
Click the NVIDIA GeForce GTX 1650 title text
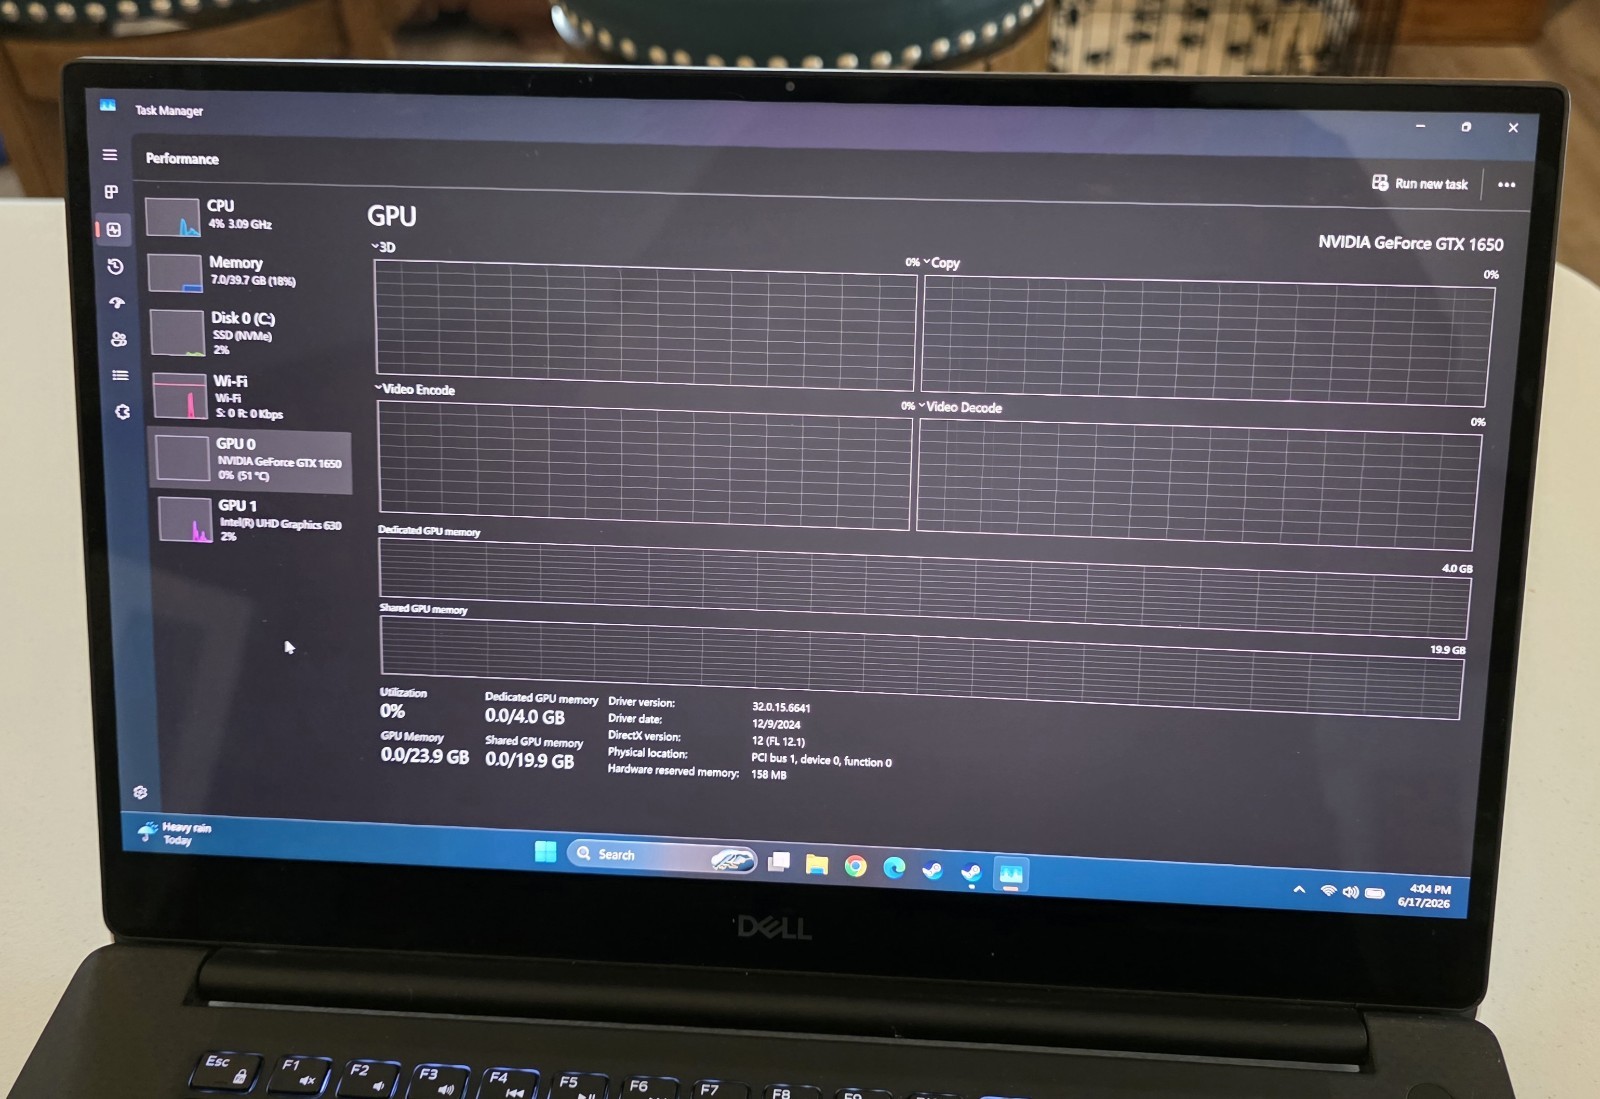(1410, 243)
